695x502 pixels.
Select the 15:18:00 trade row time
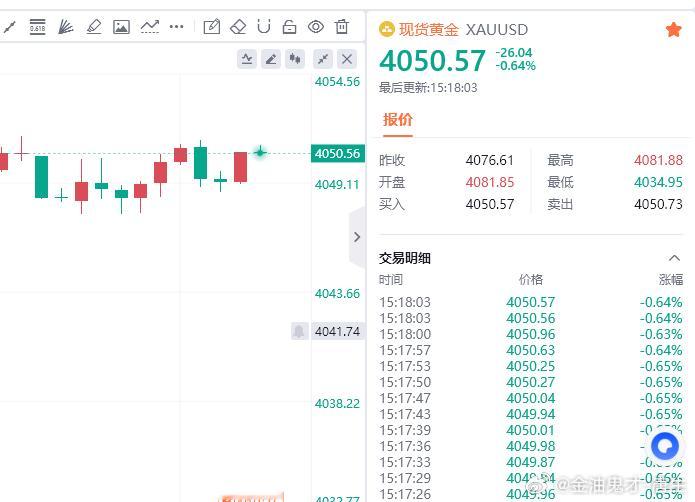pos(405,334)
